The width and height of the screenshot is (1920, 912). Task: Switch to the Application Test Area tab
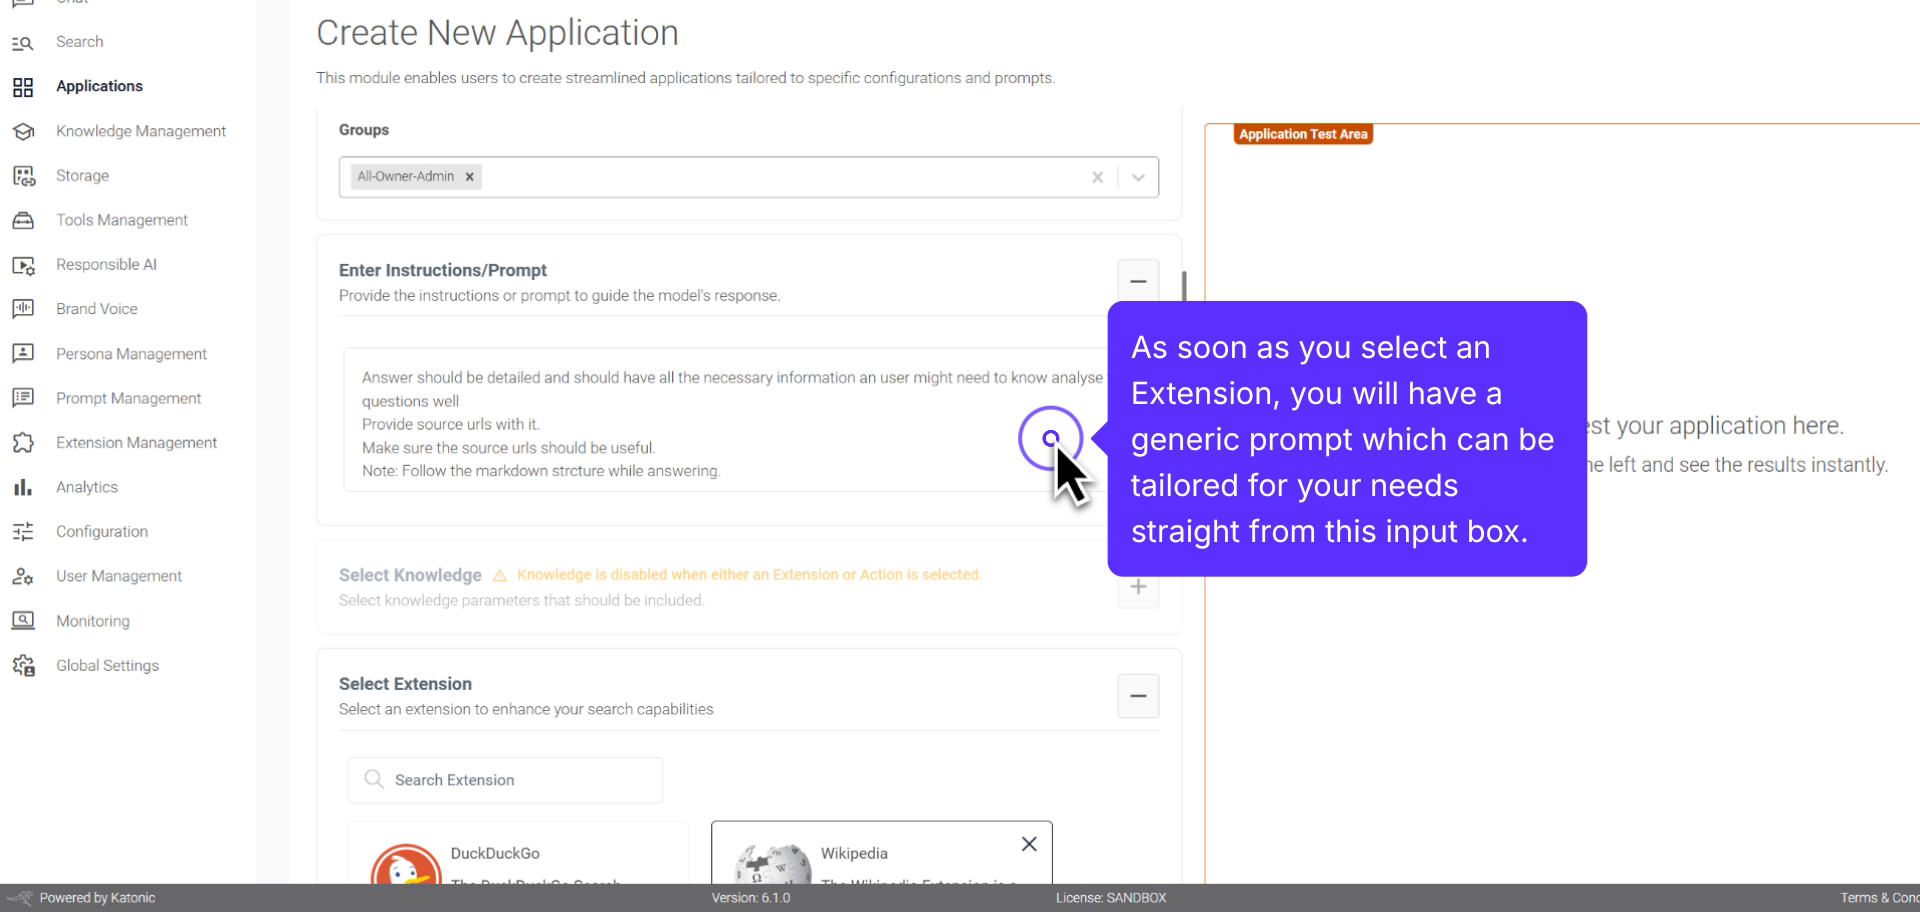1303,133
